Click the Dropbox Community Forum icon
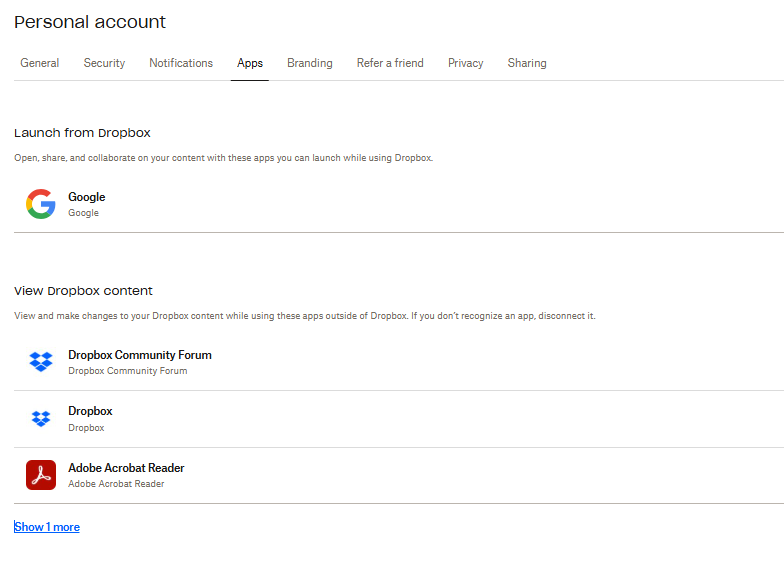This screenshot has width=784, height=561. tap(41, 362)
